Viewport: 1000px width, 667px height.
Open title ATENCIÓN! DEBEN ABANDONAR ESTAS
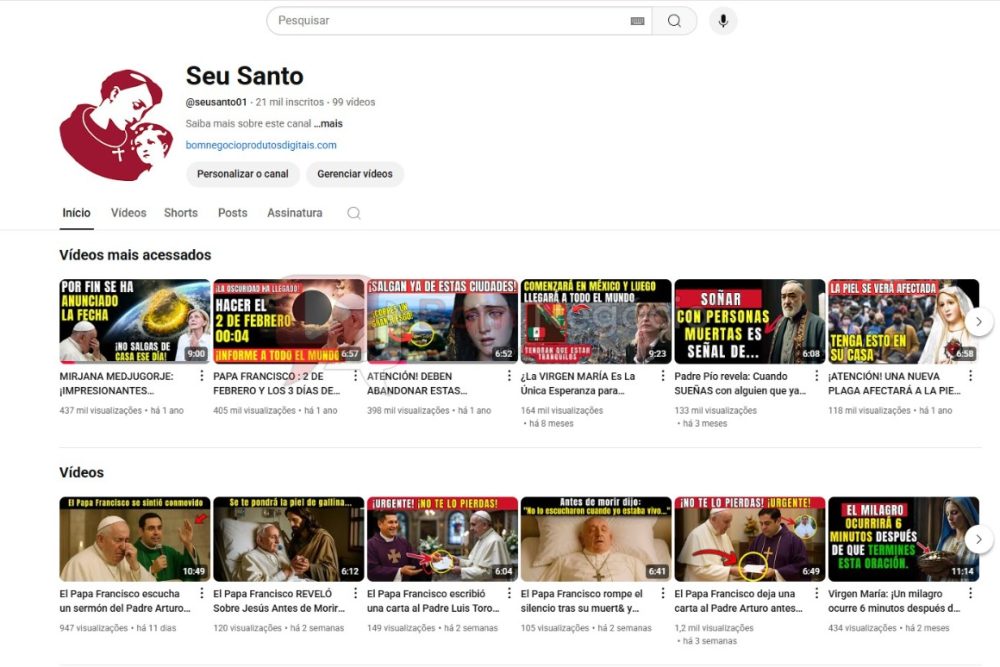[417, 383]
